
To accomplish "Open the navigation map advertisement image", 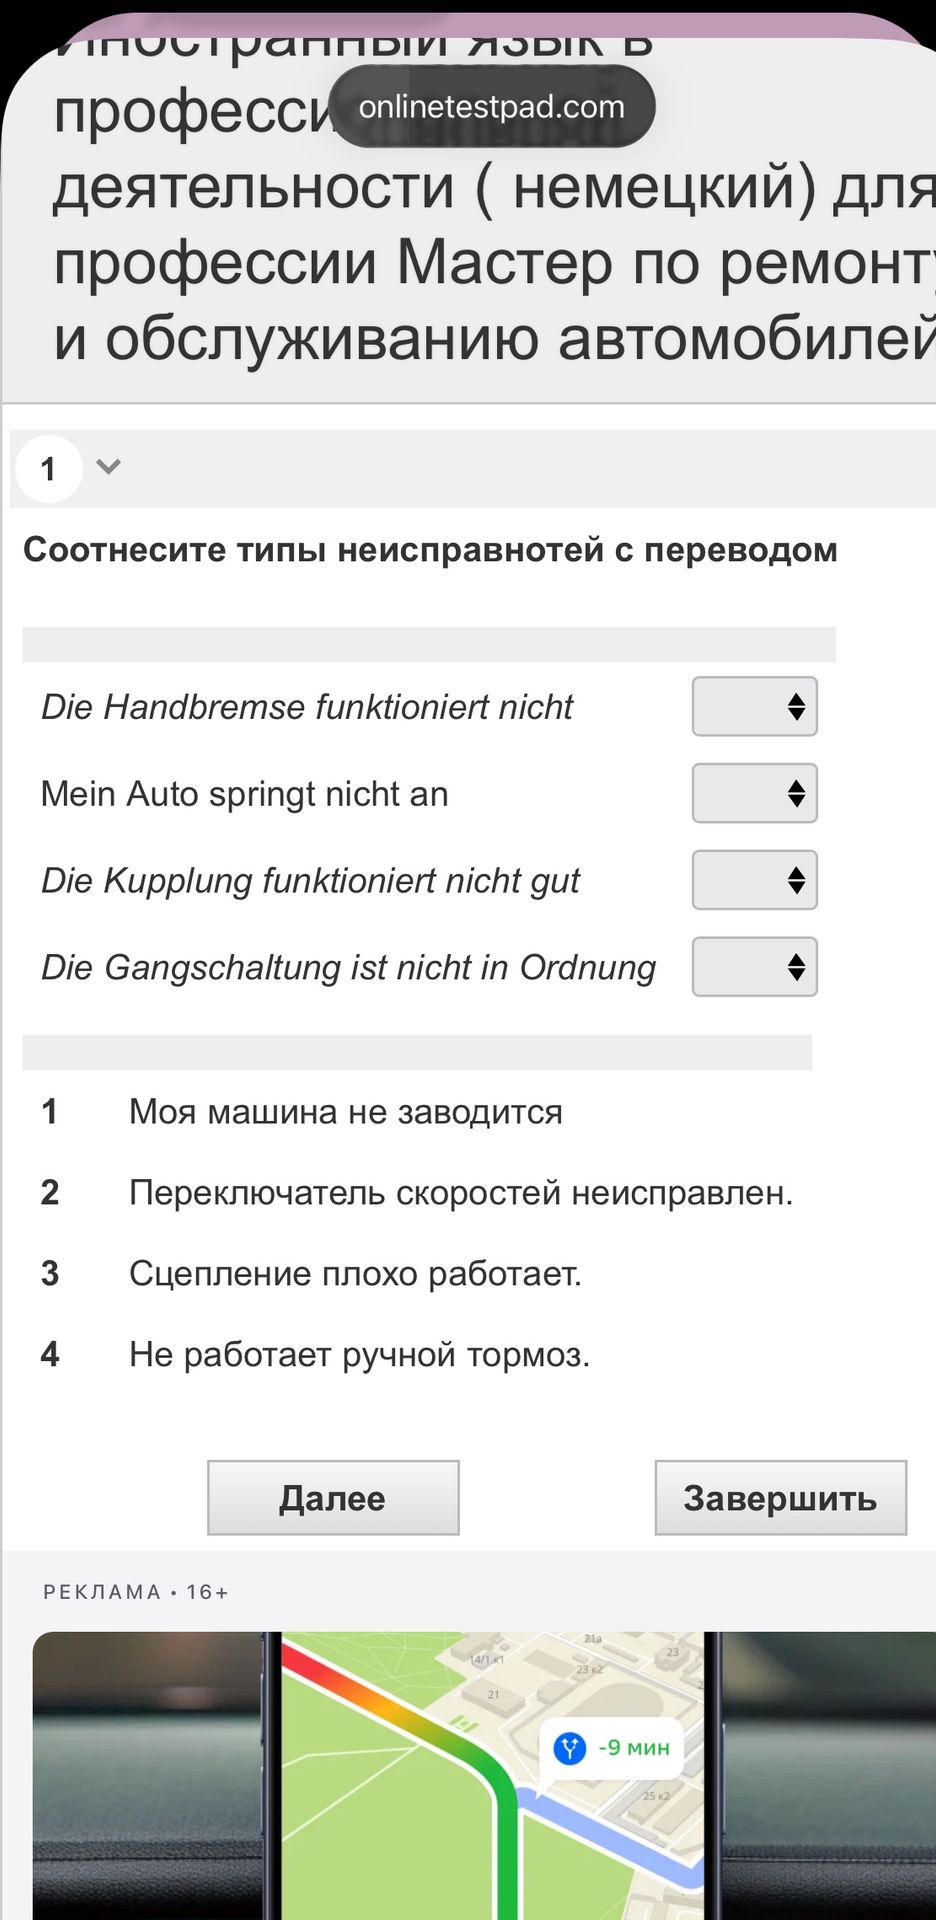I will point(484,1775).
